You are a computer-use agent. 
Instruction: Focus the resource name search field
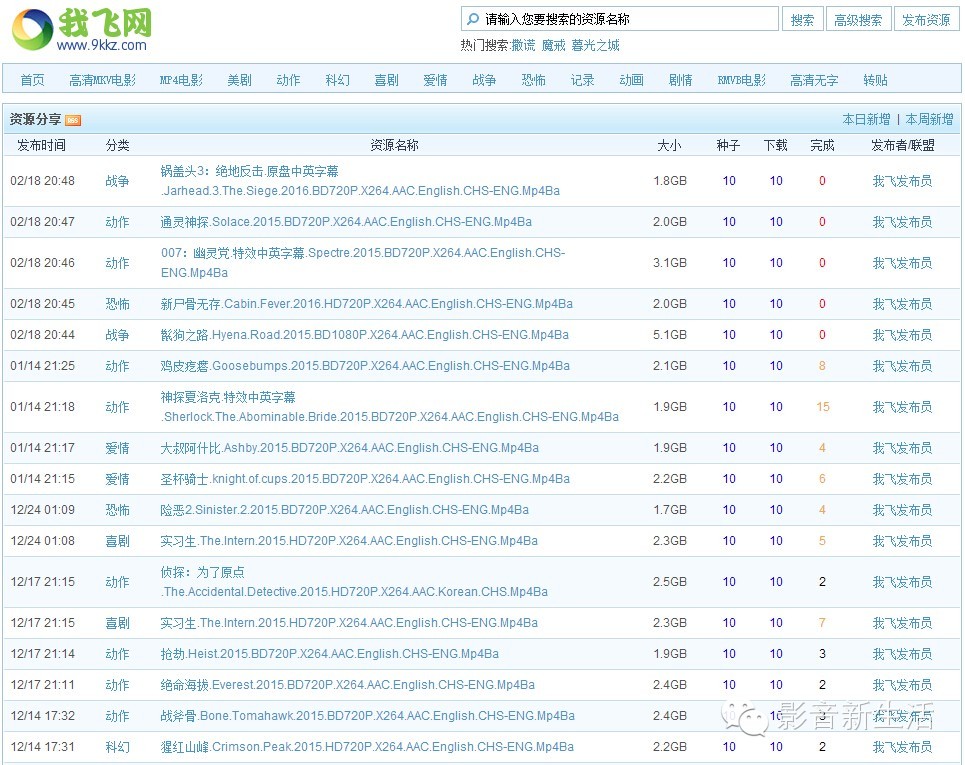point(628,19)
